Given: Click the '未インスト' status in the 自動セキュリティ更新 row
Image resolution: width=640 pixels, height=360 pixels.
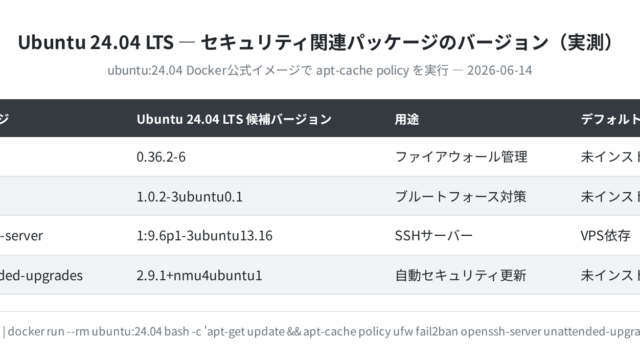Looking at the screenshot, I should point(610,276).
